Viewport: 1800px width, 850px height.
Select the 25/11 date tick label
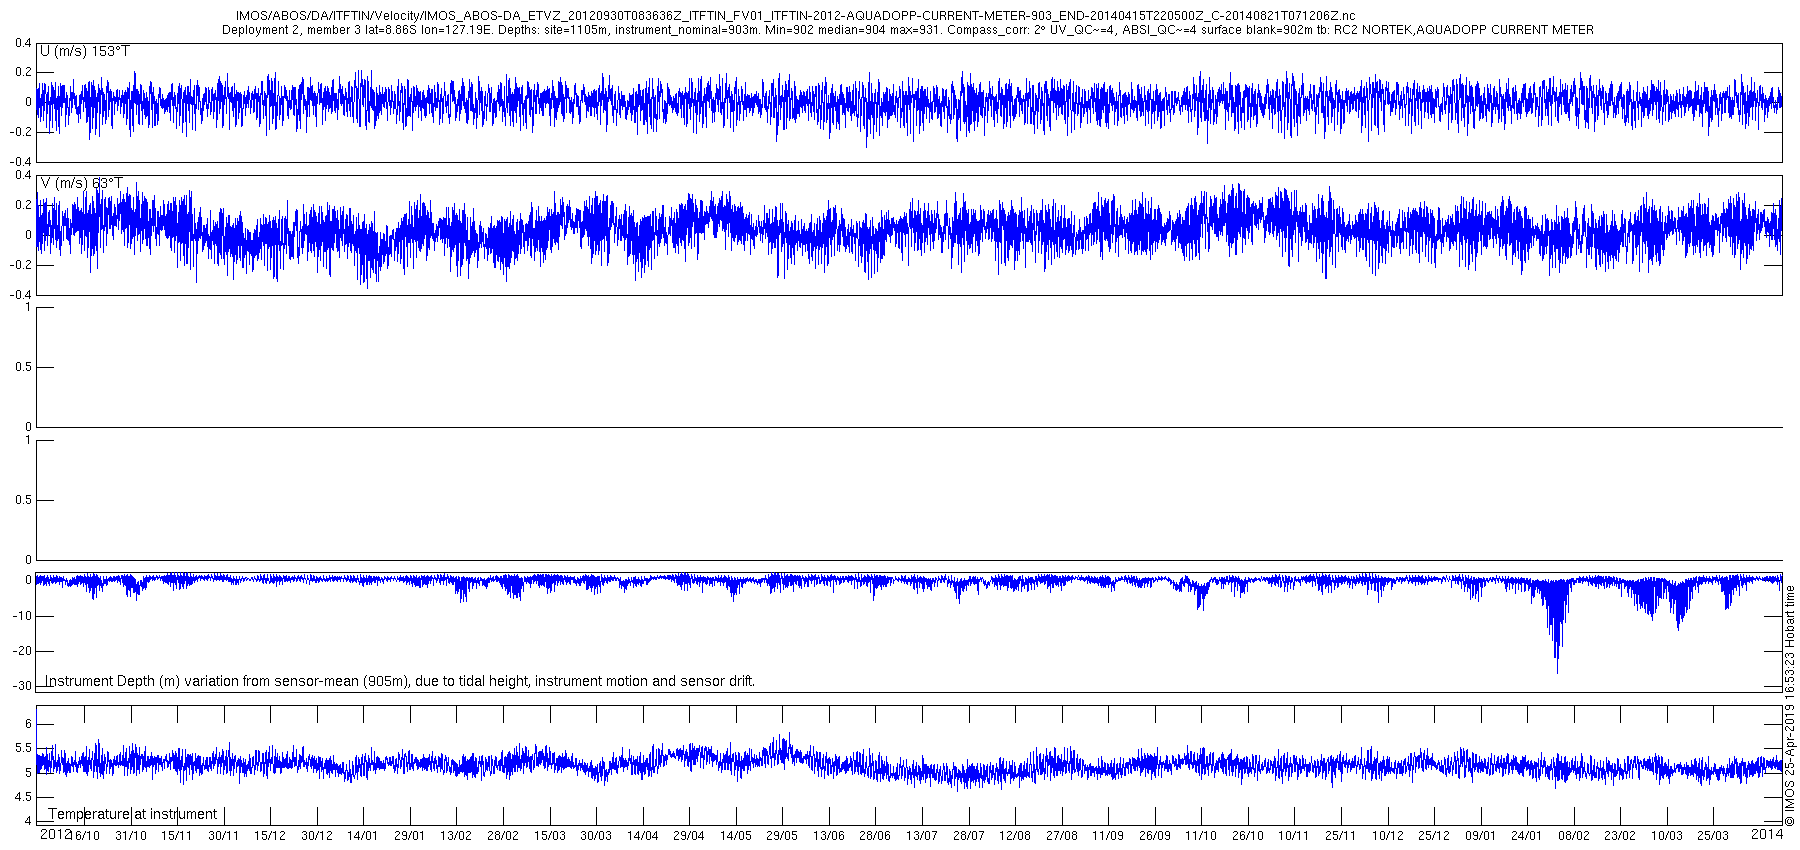[x=1341, y=836]
